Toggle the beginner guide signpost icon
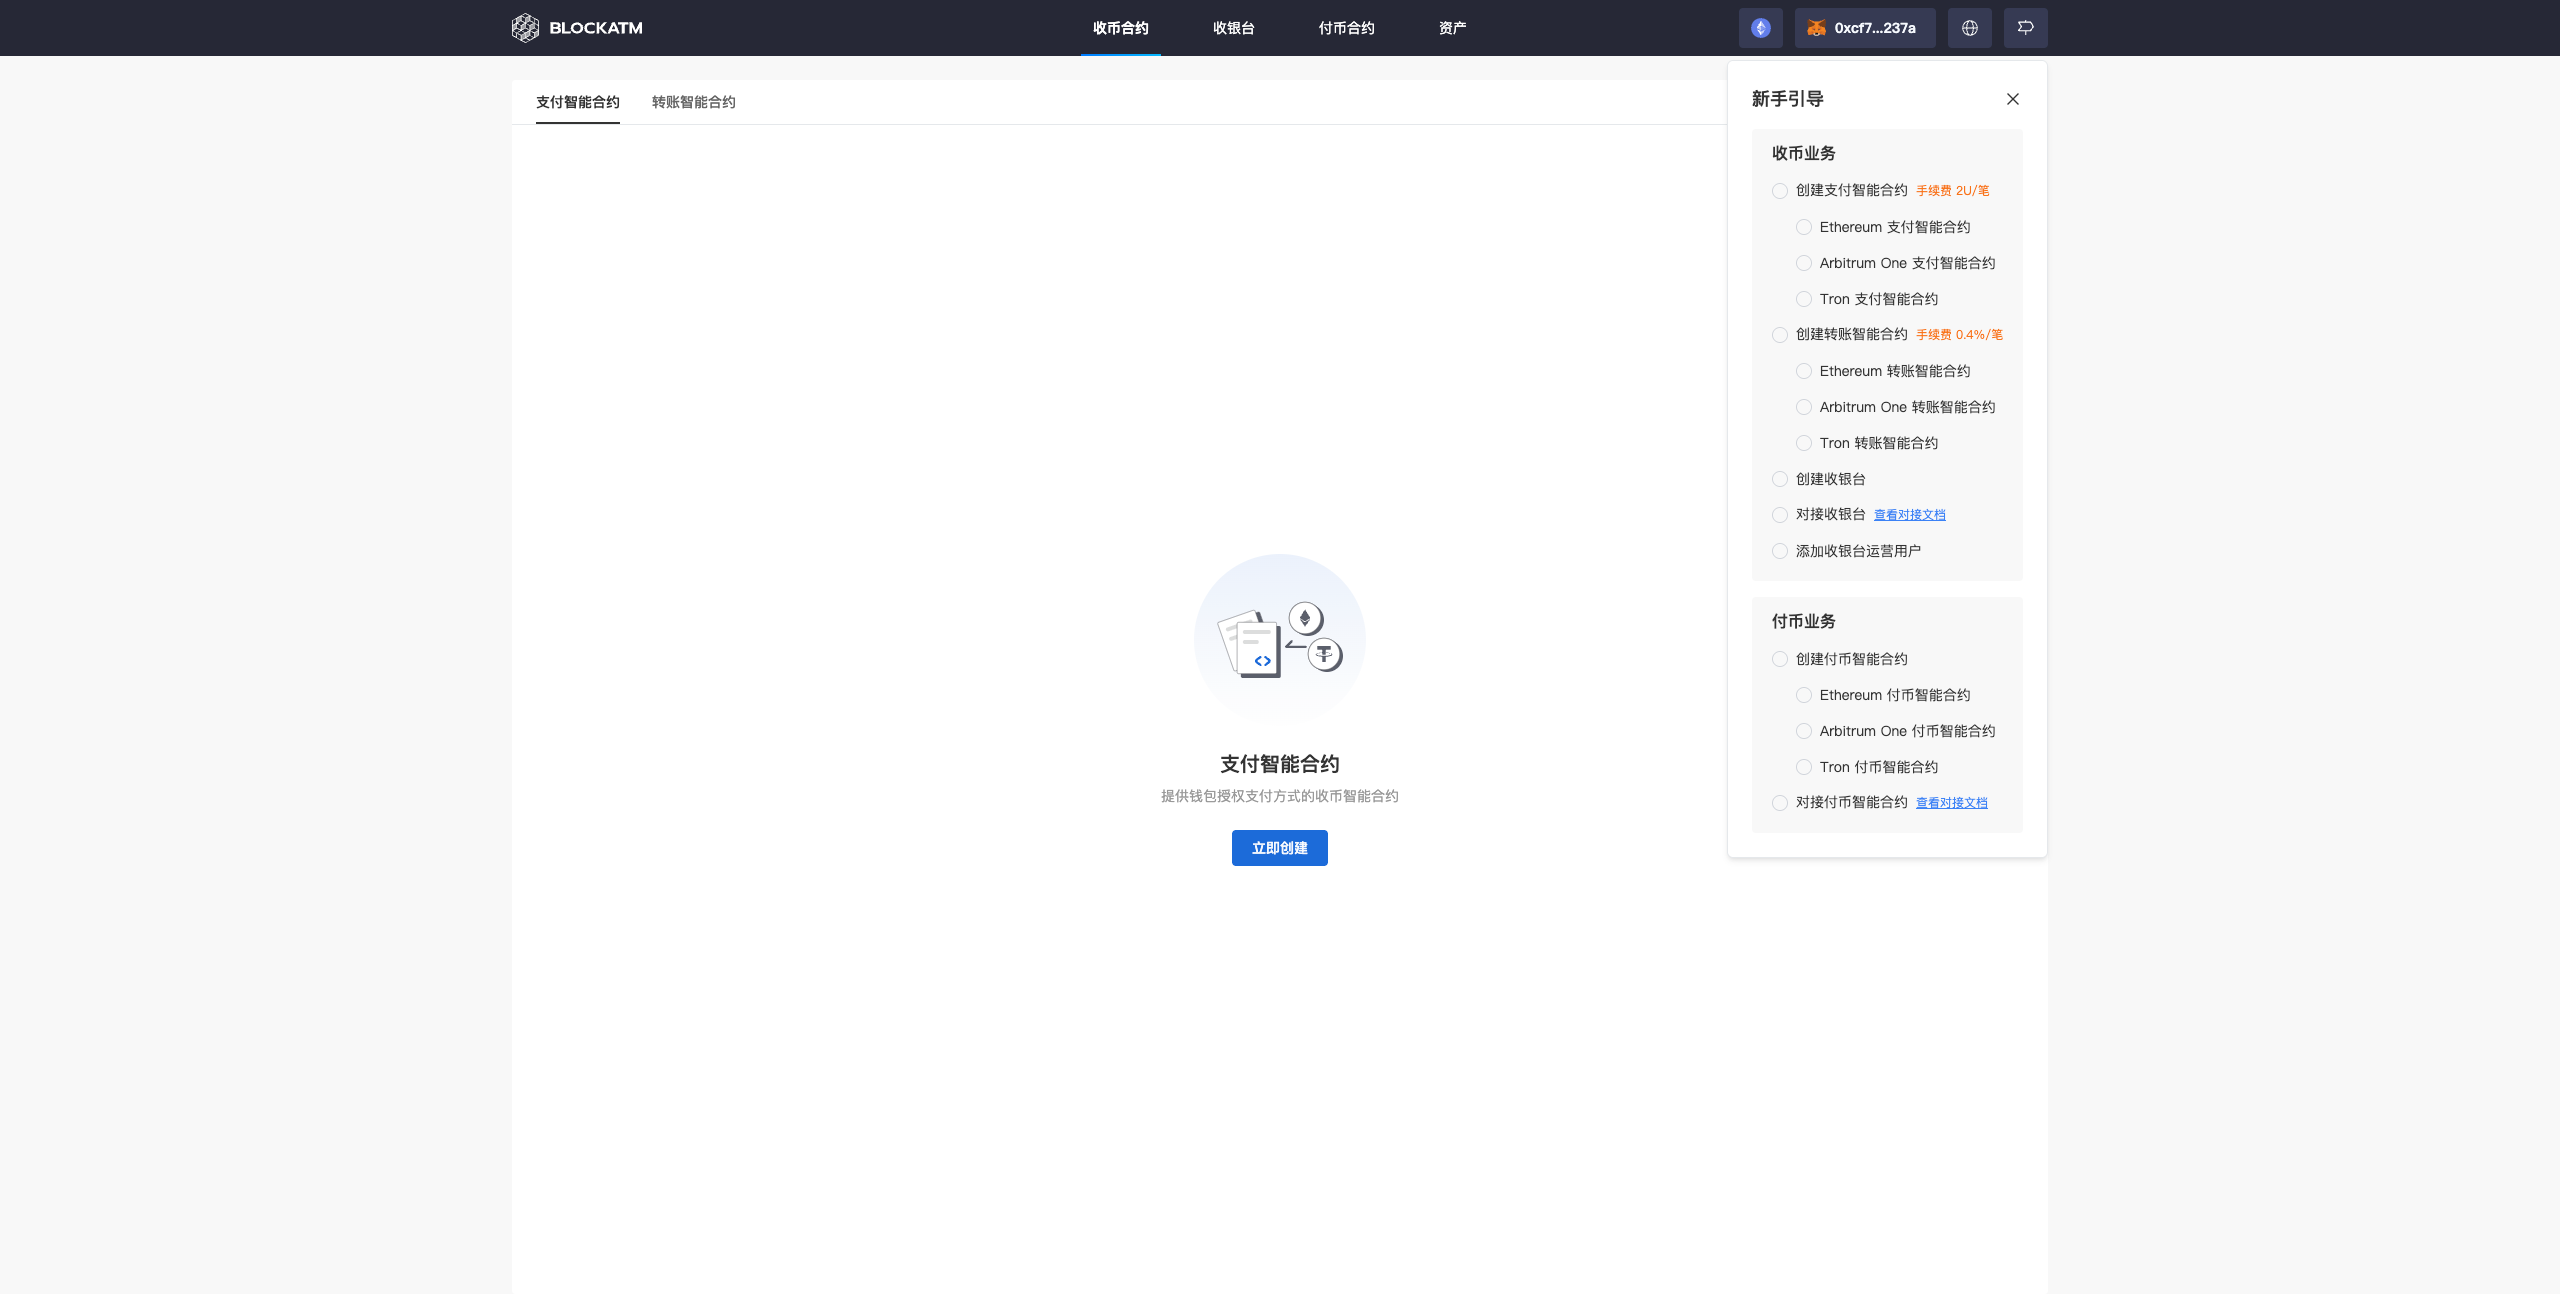The image size is (2560, 1294). click(x=2025, y=28)
